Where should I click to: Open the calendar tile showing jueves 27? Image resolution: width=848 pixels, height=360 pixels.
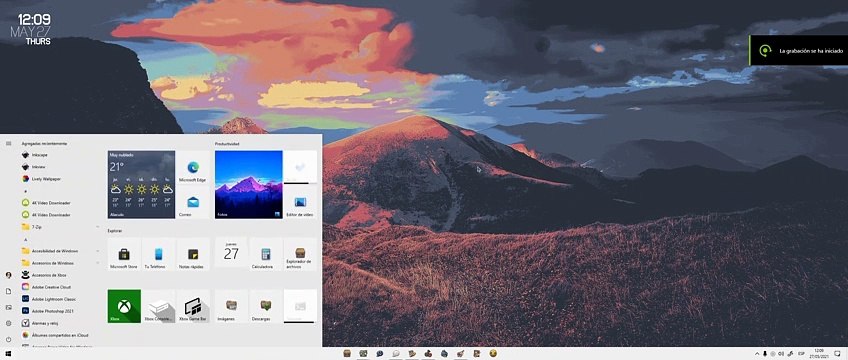click(231, 252)
